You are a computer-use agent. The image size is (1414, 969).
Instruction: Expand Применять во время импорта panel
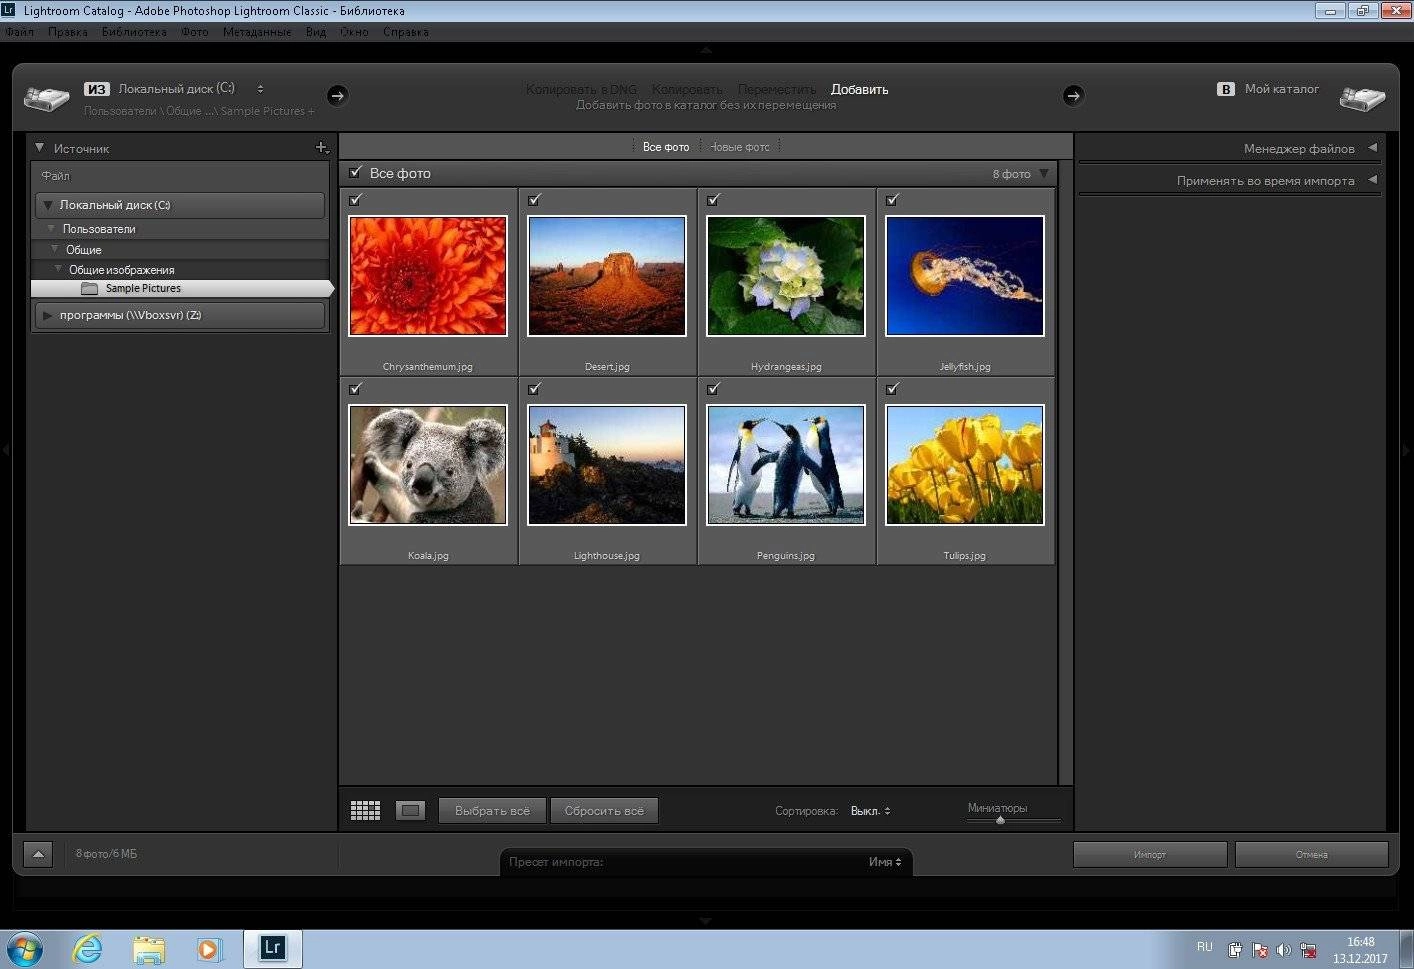click(1373, 180)
